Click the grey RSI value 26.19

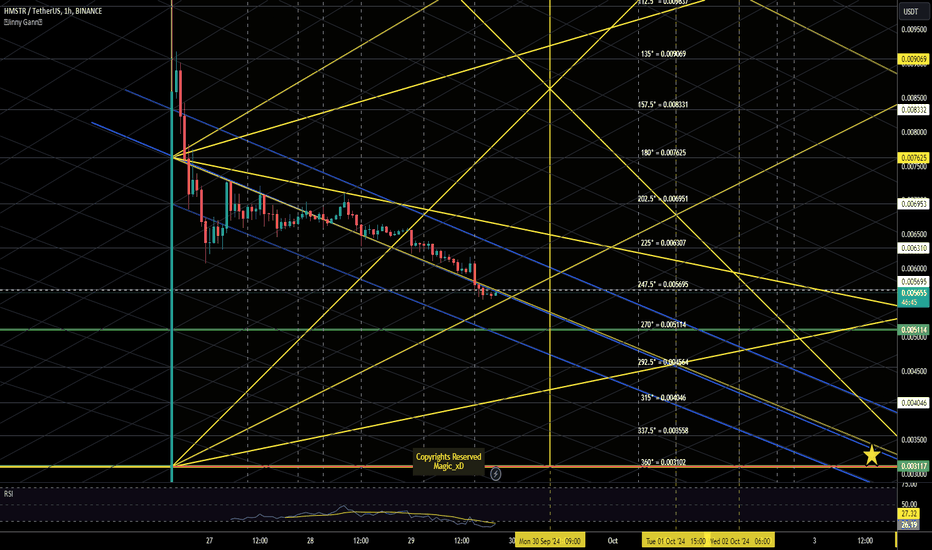click(909, 524)
